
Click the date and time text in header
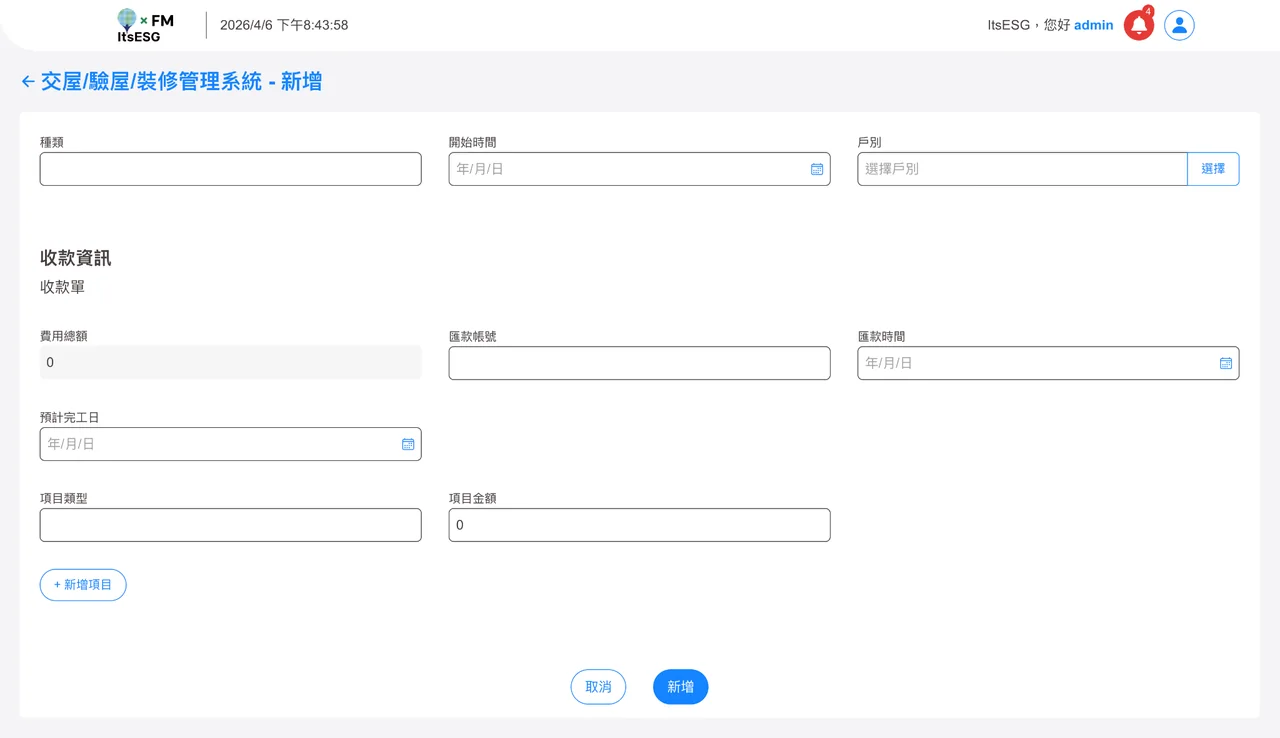click(284, 25)
